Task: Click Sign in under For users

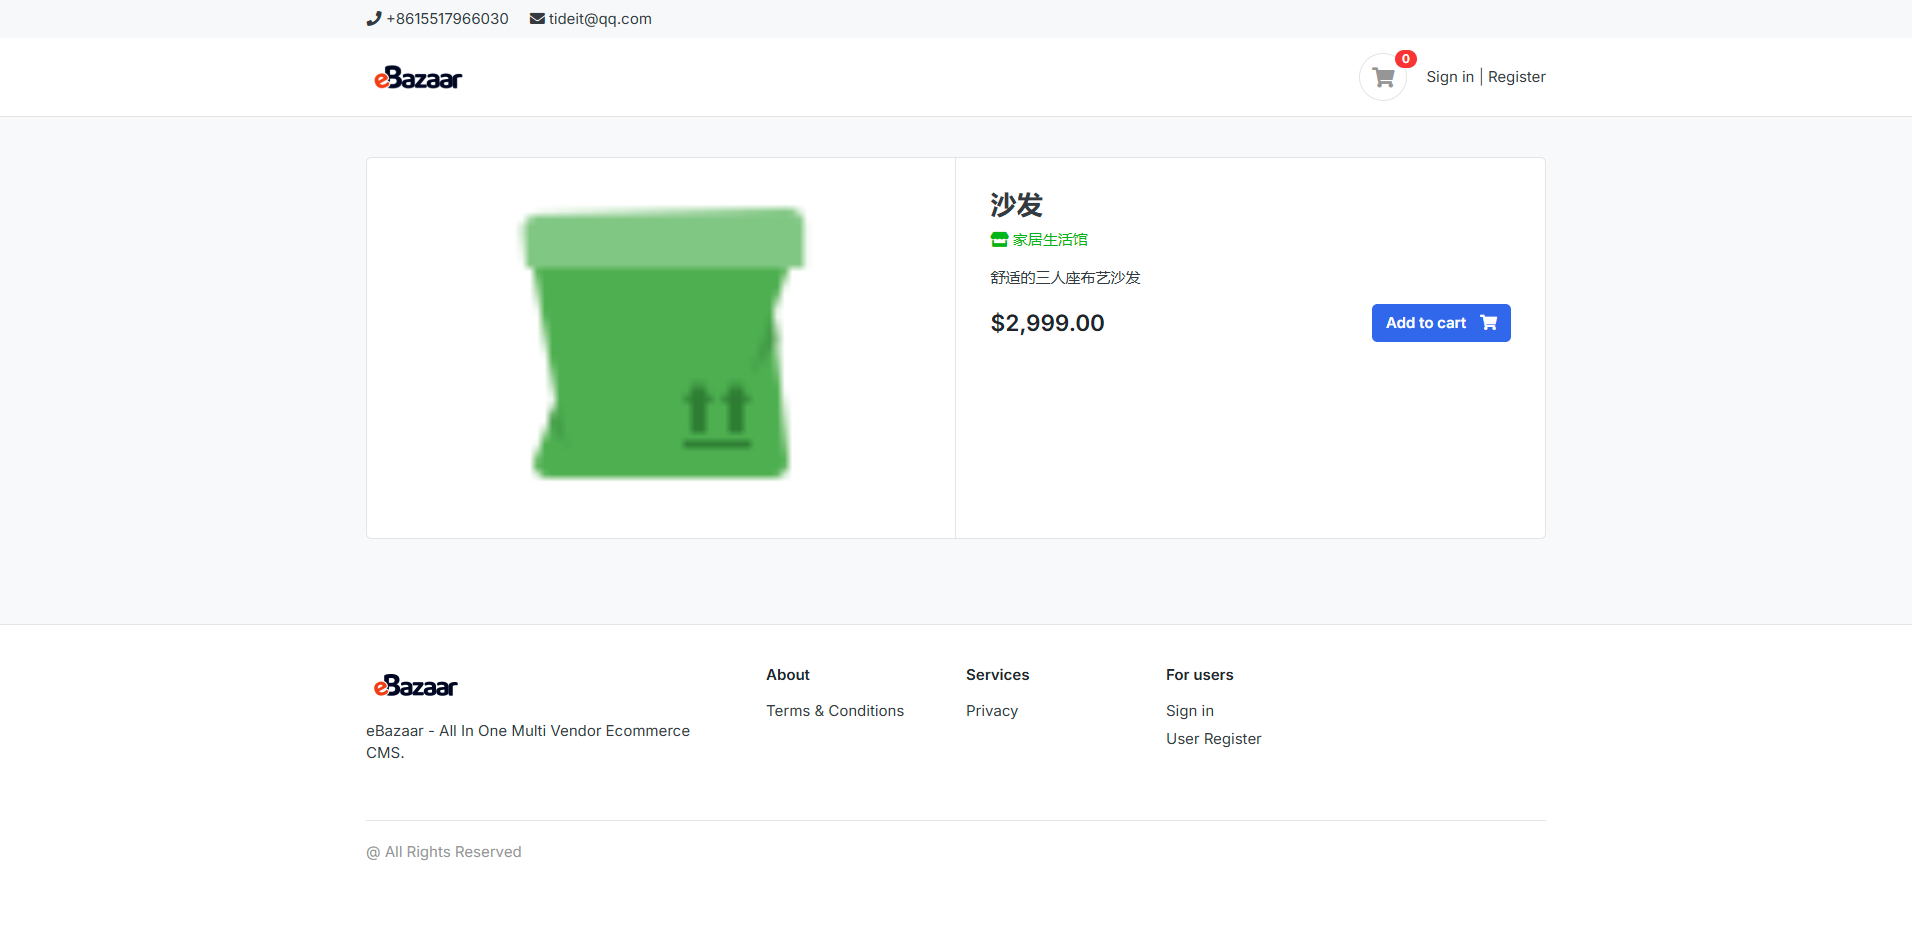Action: [x=1189, y=711]
